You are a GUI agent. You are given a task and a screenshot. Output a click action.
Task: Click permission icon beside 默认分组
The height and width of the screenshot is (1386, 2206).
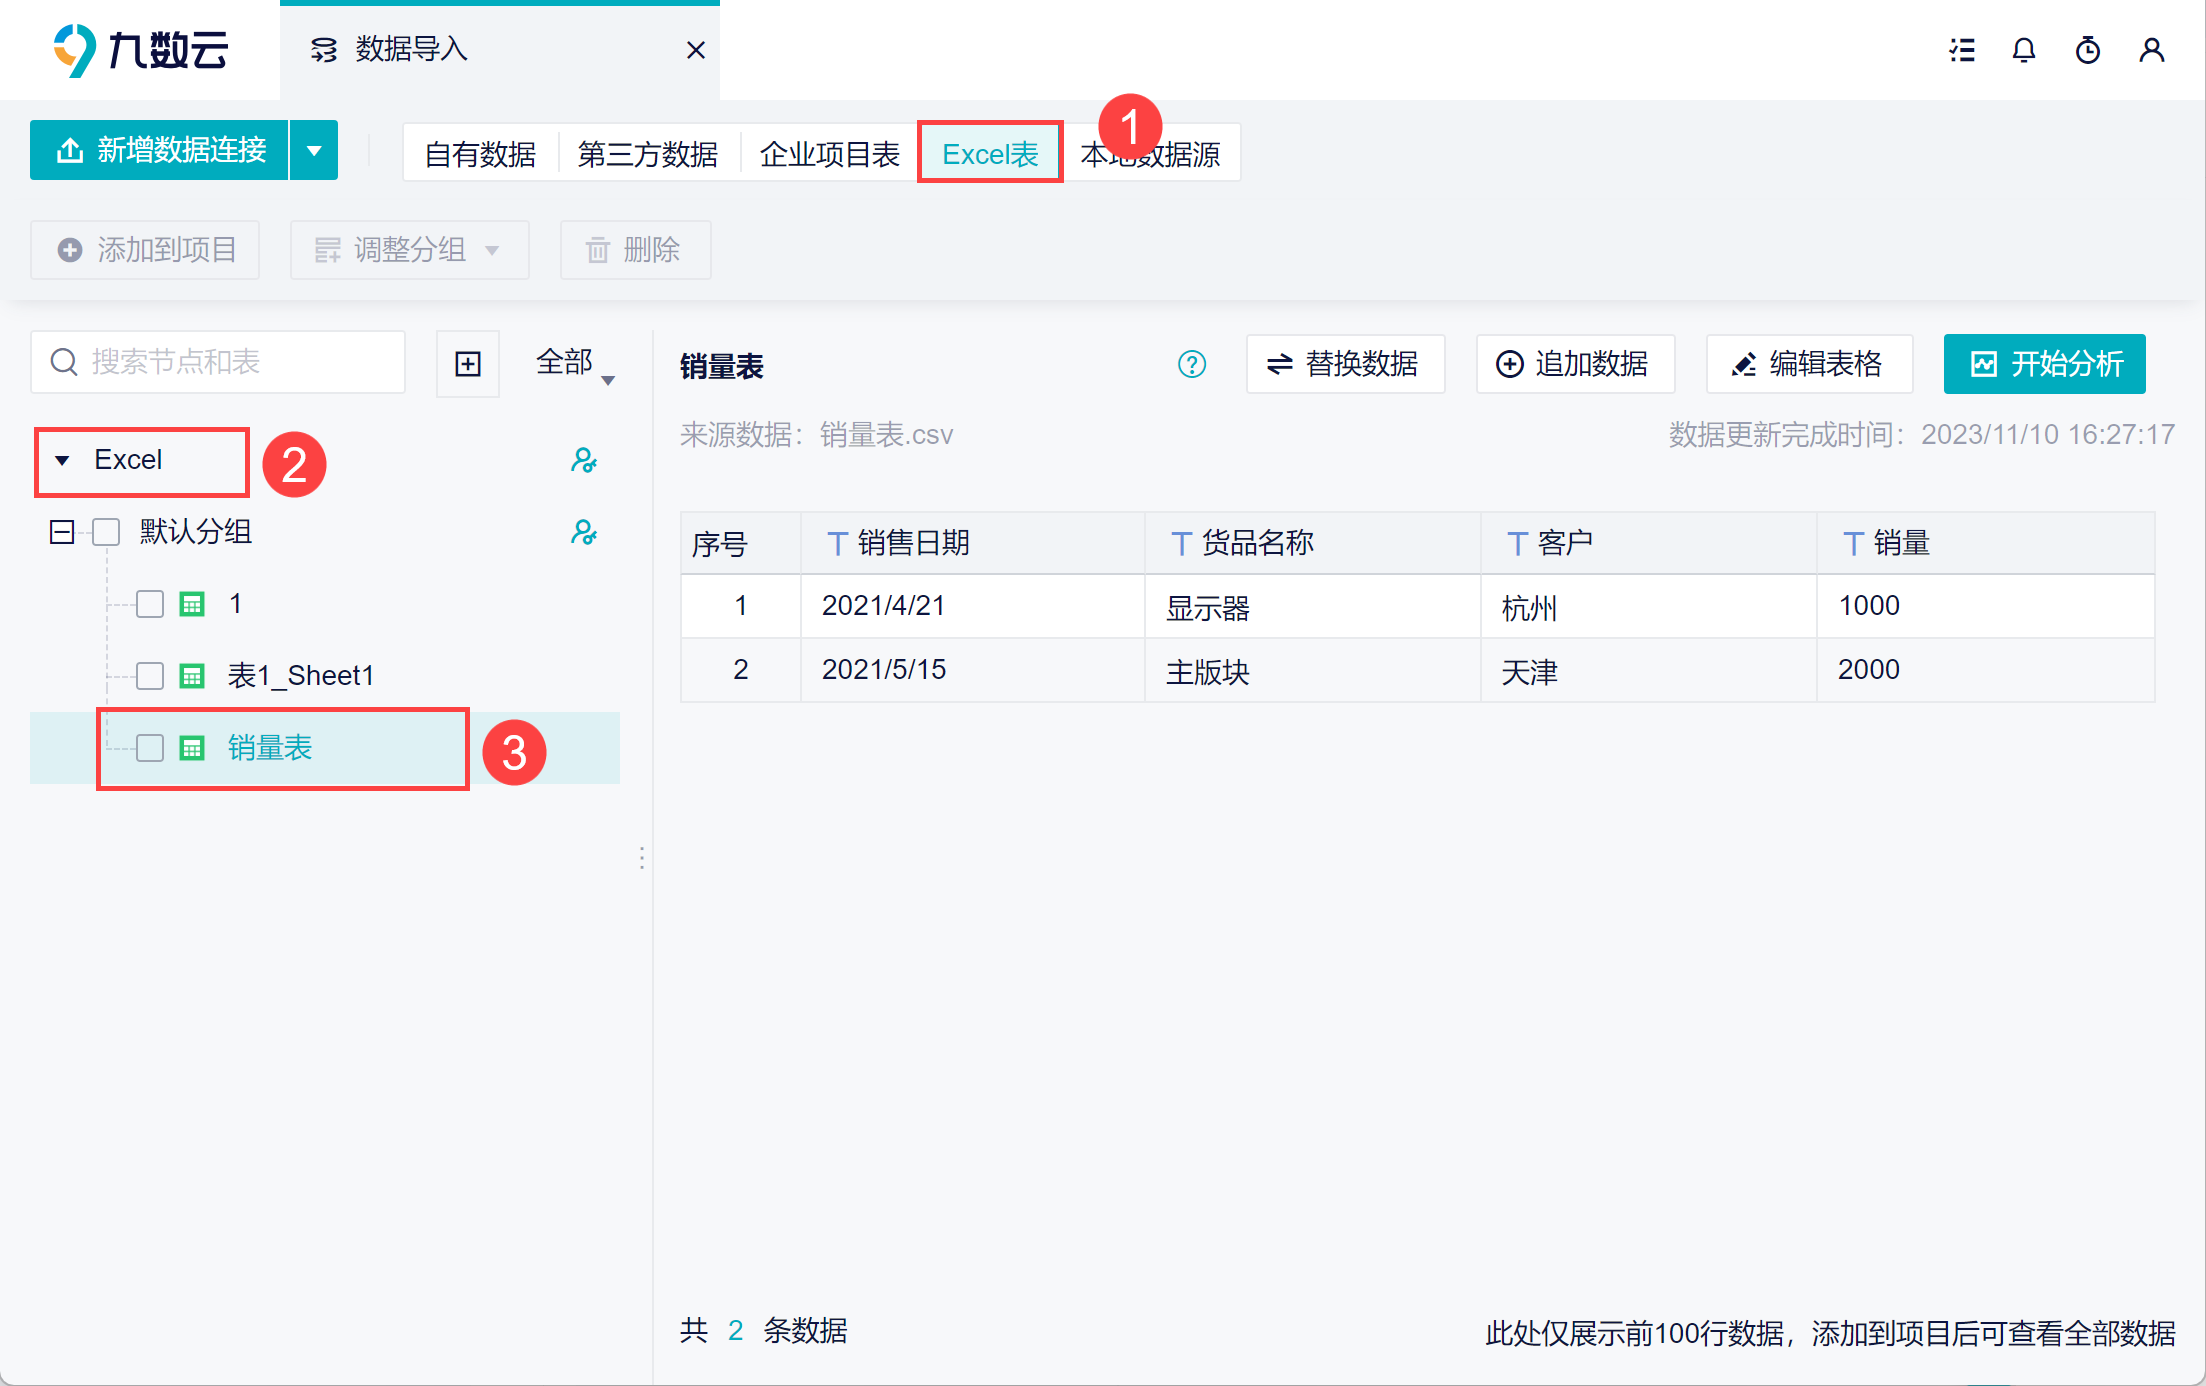point(584,532)
